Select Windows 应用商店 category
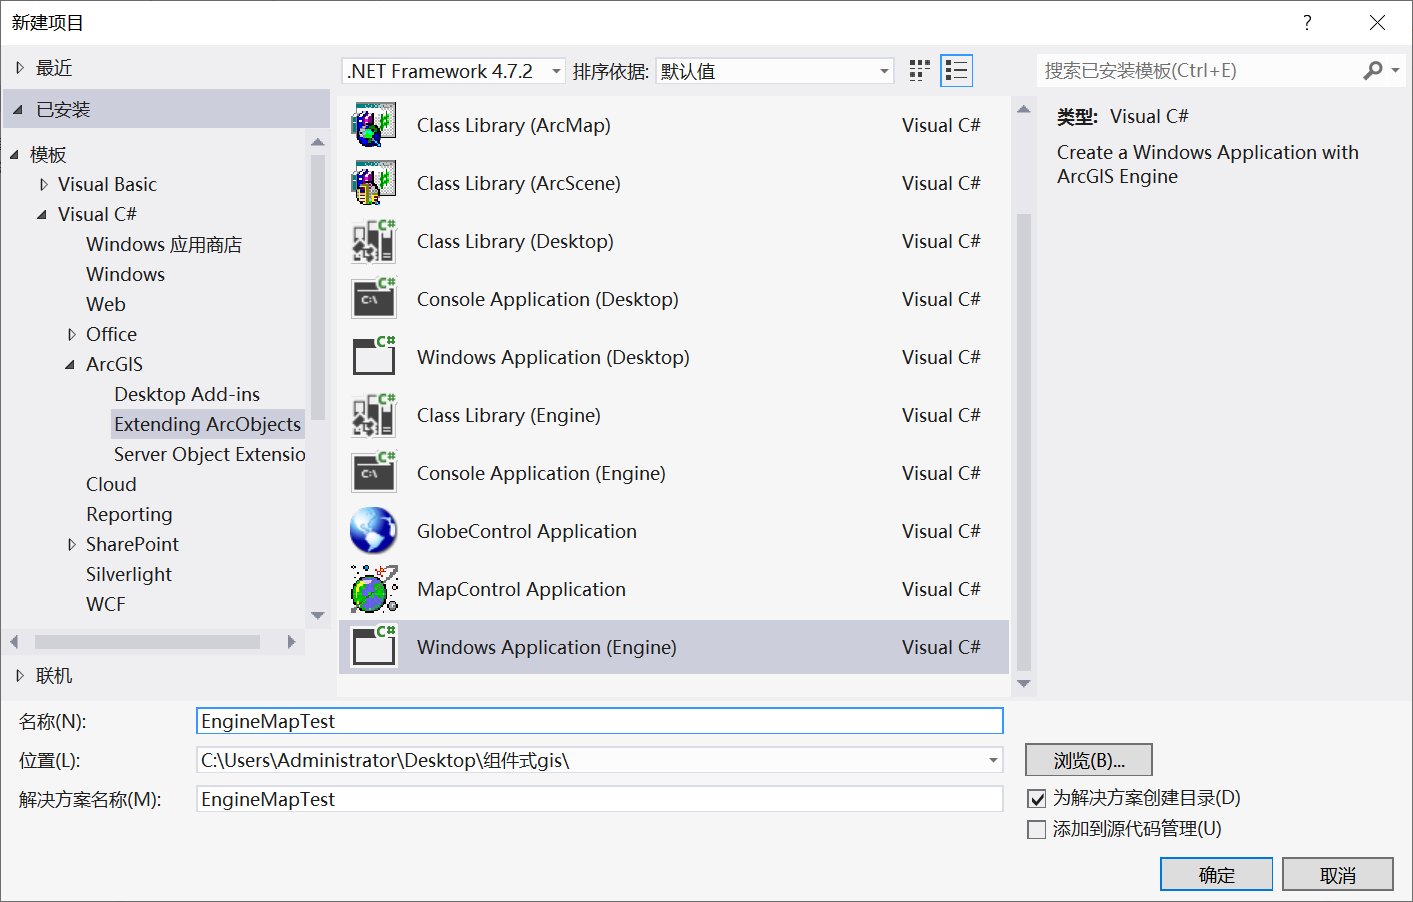Viewport: 1413px width, 902px height. point(164,244)
